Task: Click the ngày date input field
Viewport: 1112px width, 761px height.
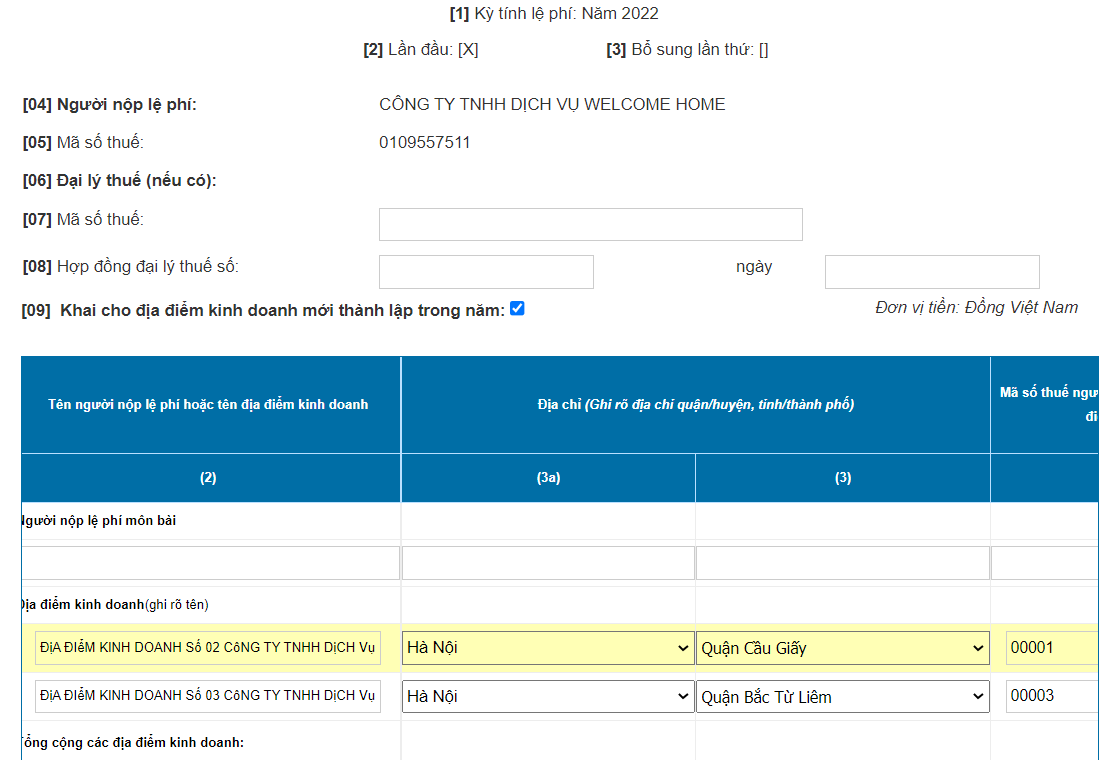Action: pyautogui.click(x=931, y=272)
